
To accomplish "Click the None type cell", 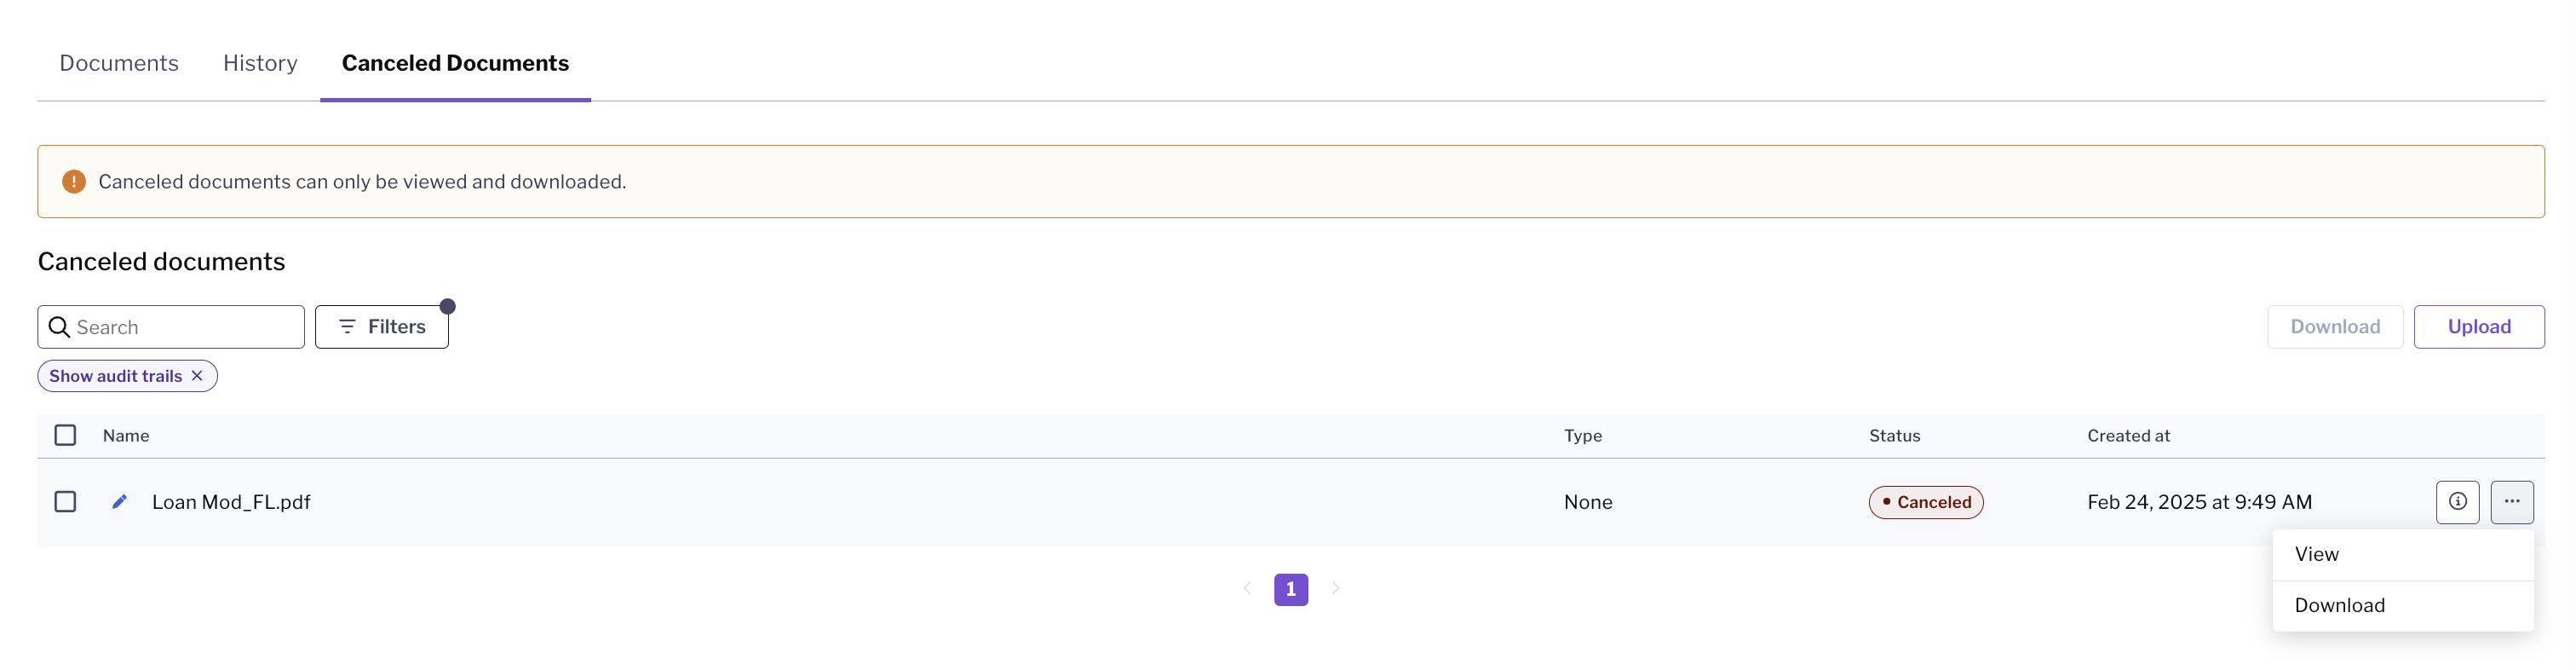I will coord(1587,502).
